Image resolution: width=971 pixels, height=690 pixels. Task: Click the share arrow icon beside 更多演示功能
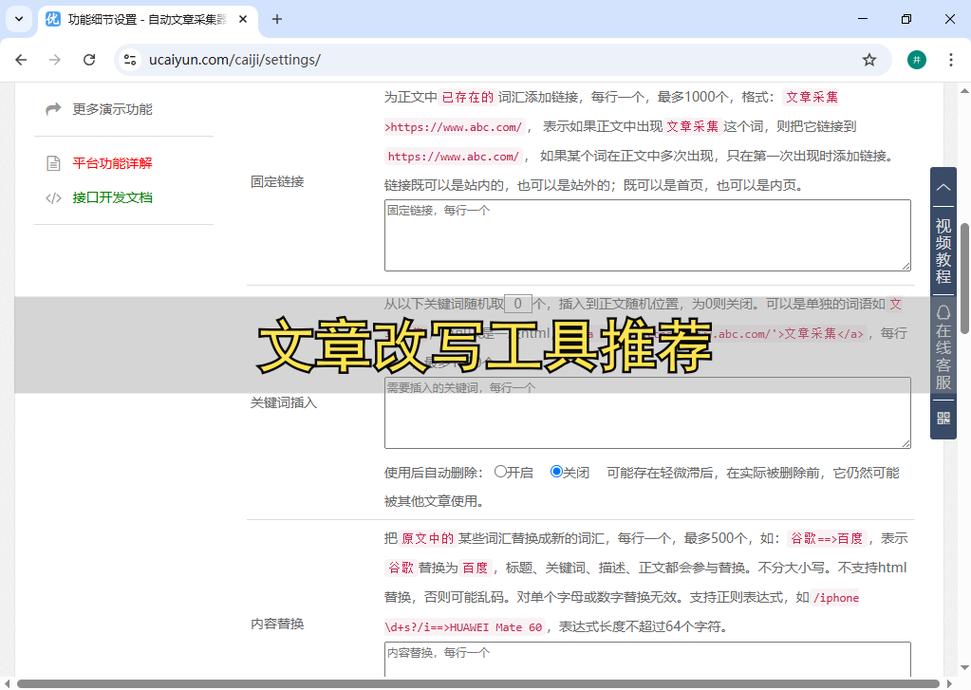click(53, 110)
